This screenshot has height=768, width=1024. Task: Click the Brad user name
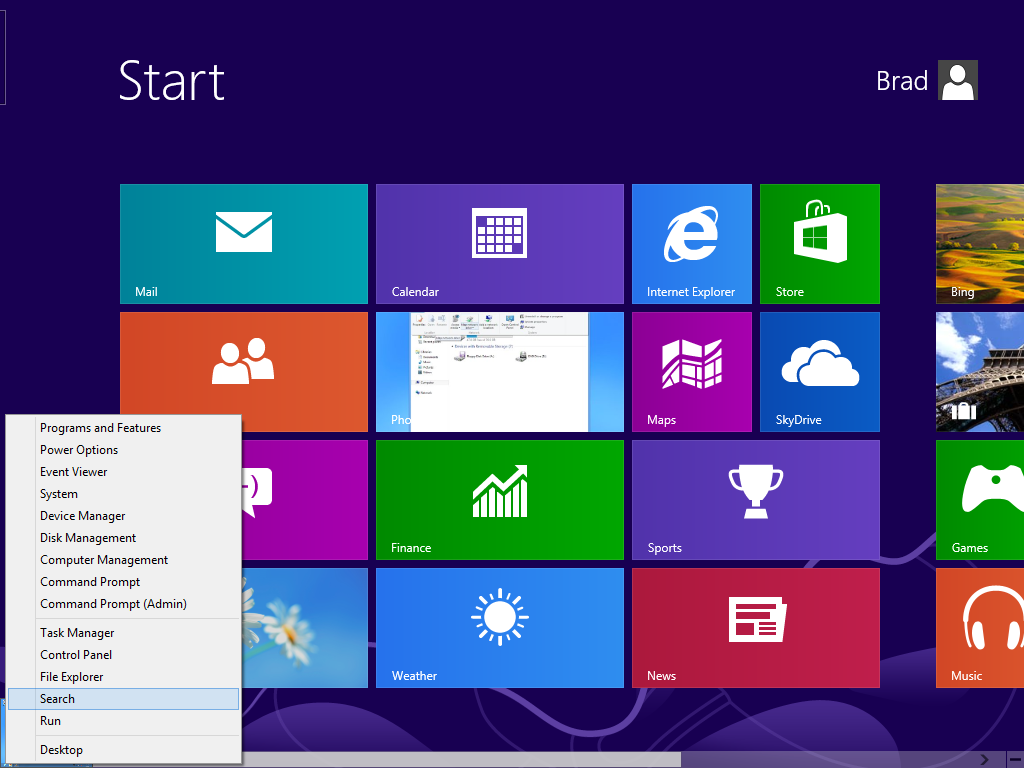(901, 81)
